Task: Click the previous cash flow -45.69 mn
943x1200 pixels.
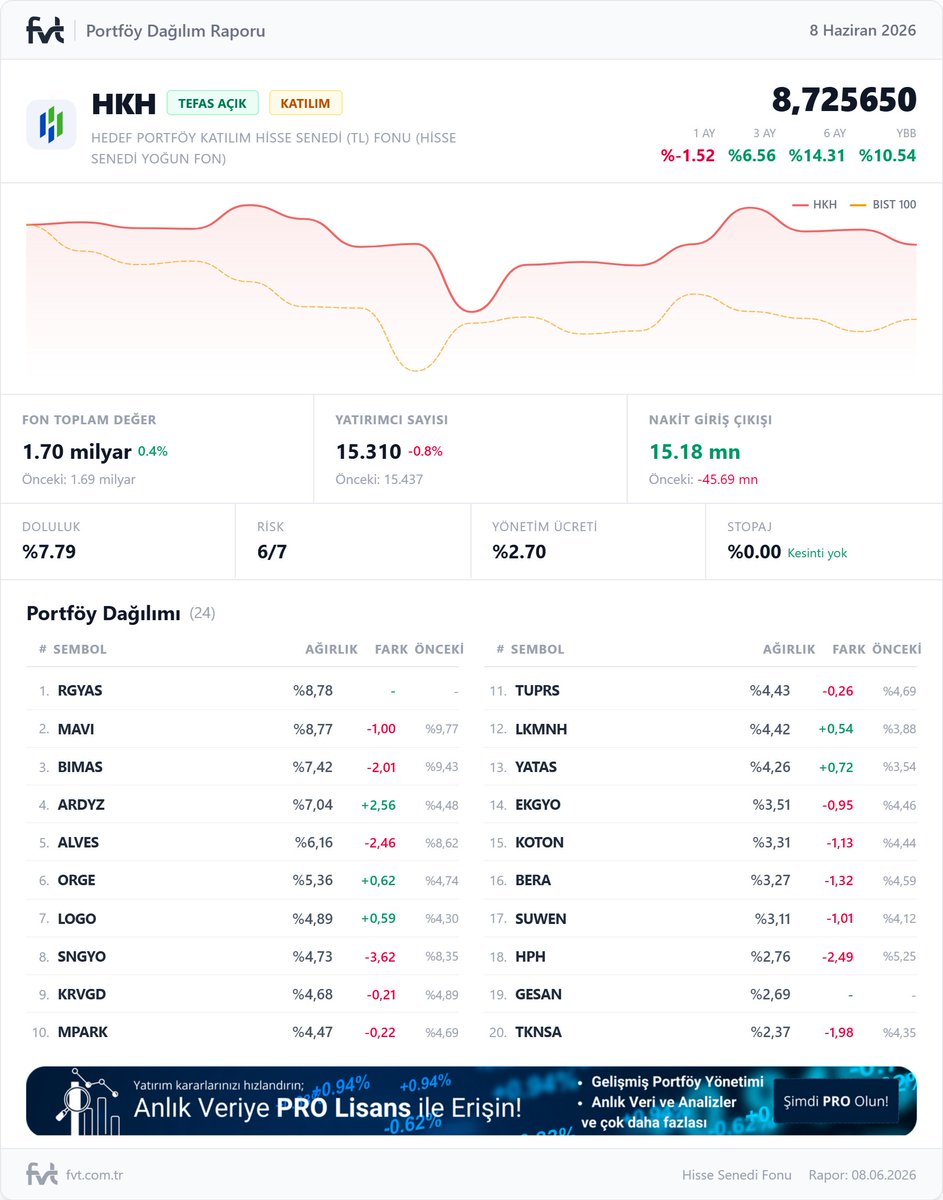Action: tap(727, 479)
